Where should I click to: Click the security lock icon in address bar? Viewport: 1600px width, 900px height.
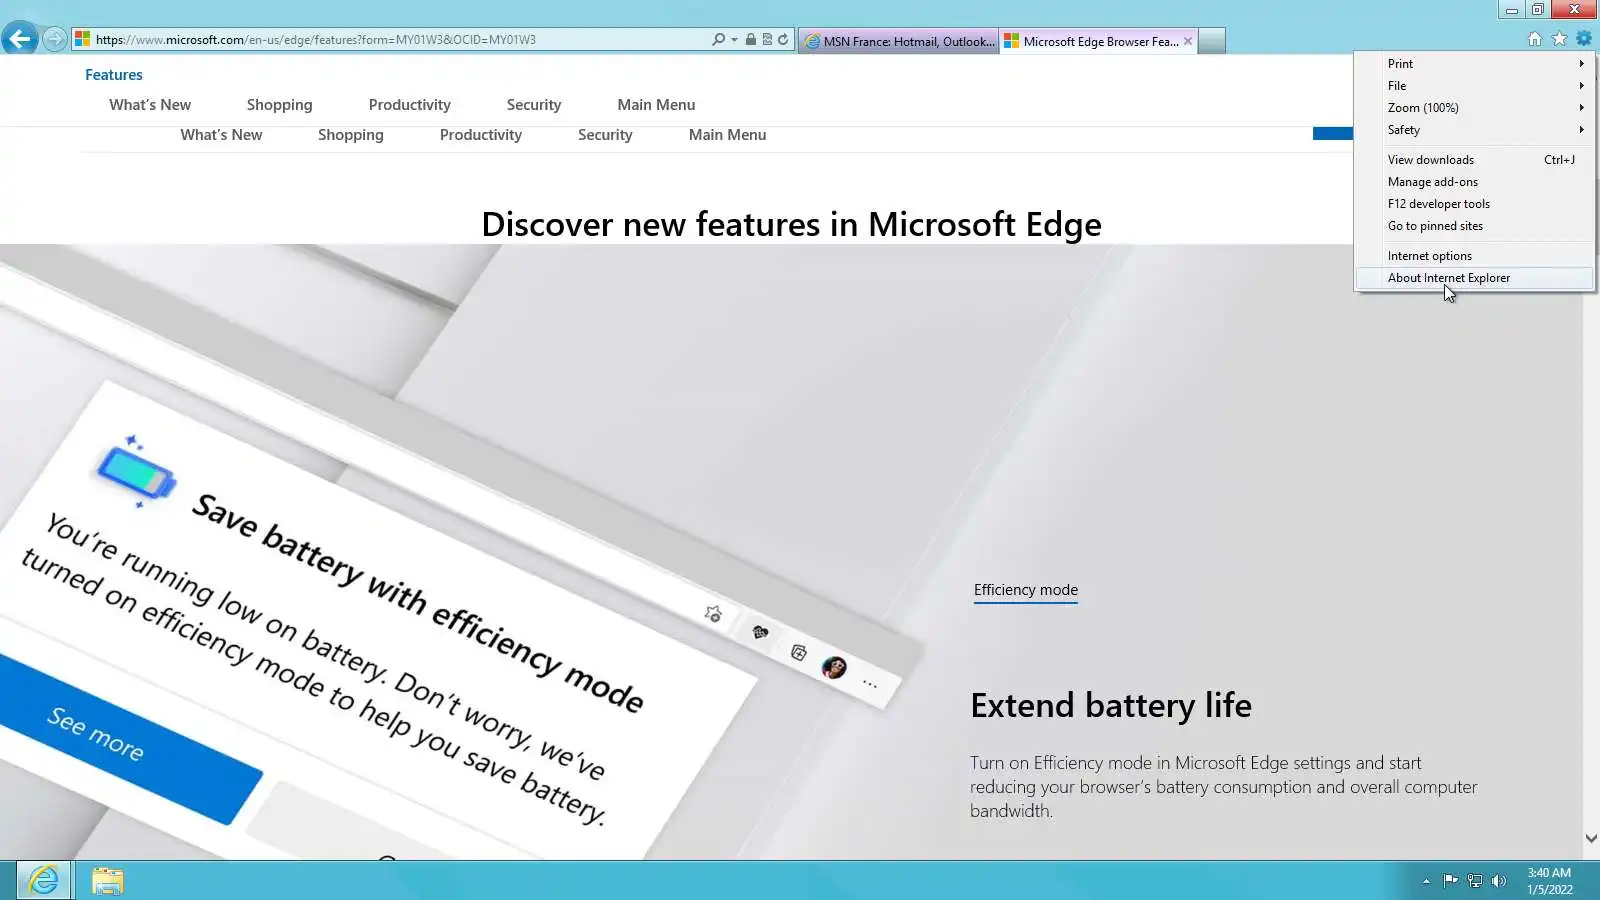pos(750,40)
